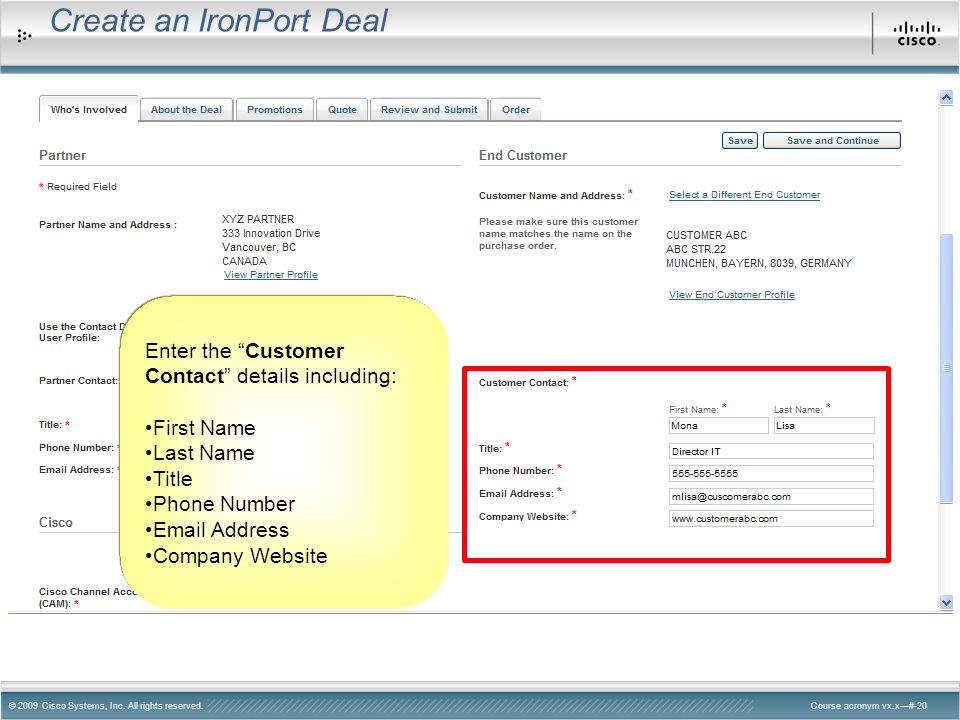
Task: Click the Save and Continue button
Action: pos(832,141)
